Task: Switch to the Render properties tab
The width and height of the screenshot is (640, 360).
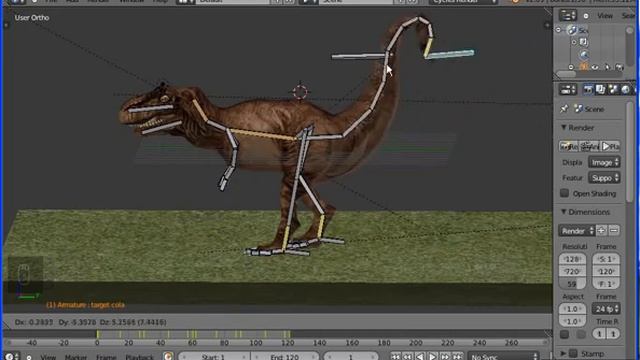Action: (588, 89)
